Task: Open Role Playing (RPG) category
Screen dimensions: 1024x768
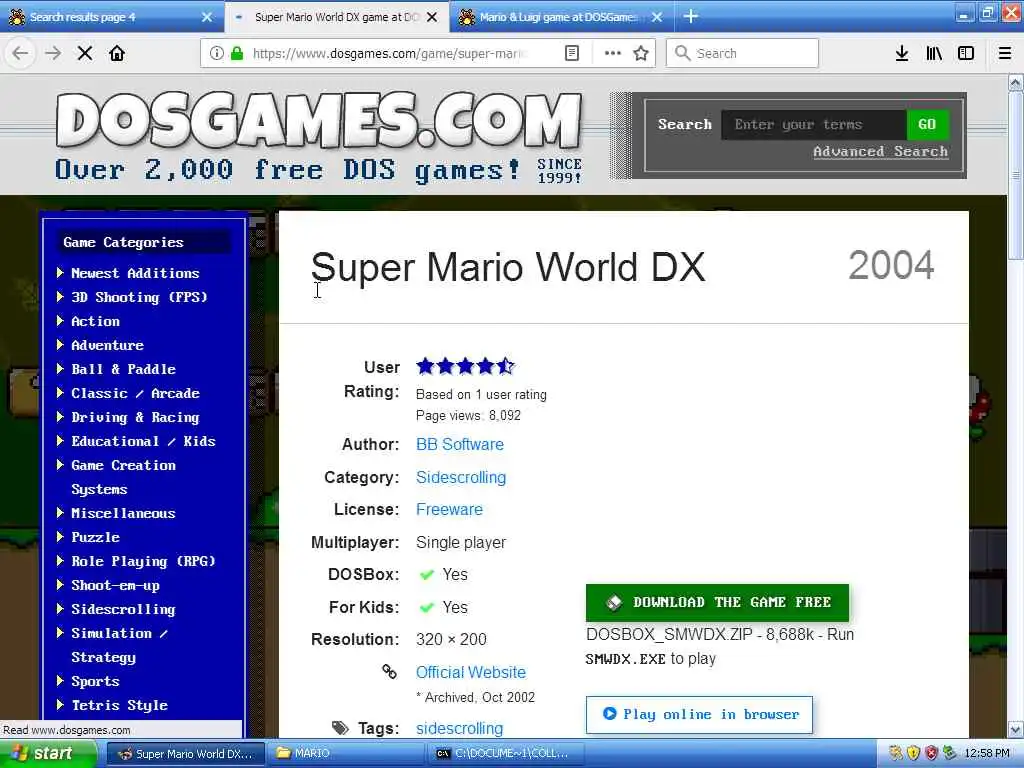Action: click(143, 561)
